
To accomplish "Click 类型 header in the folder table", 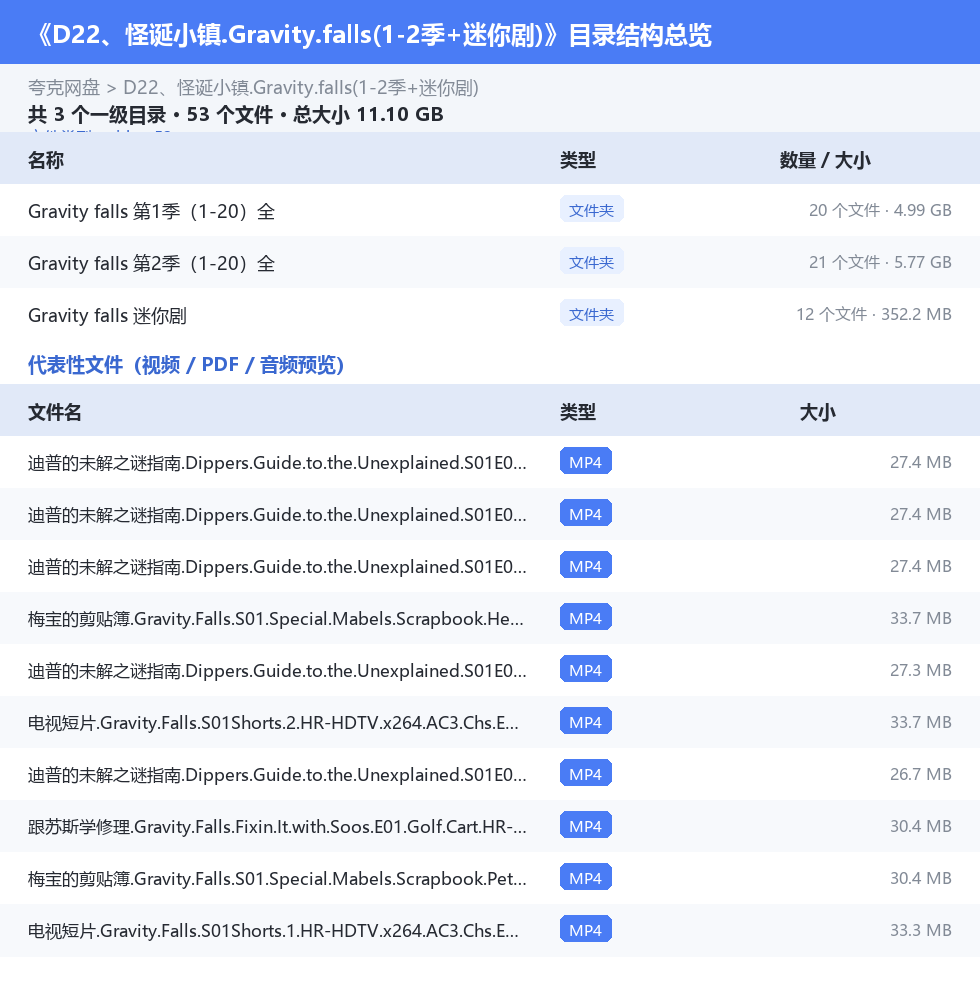I will (x=577, y=160).
